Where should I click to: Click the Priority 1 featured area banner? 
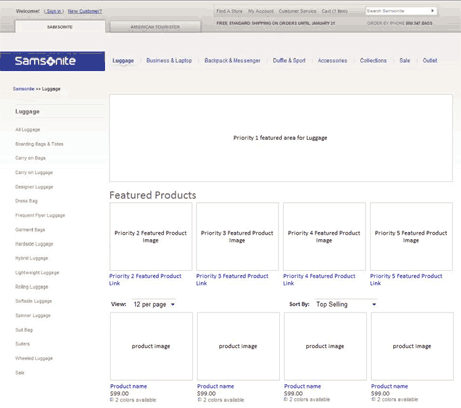pyautogui.click(x=281, y=138)
